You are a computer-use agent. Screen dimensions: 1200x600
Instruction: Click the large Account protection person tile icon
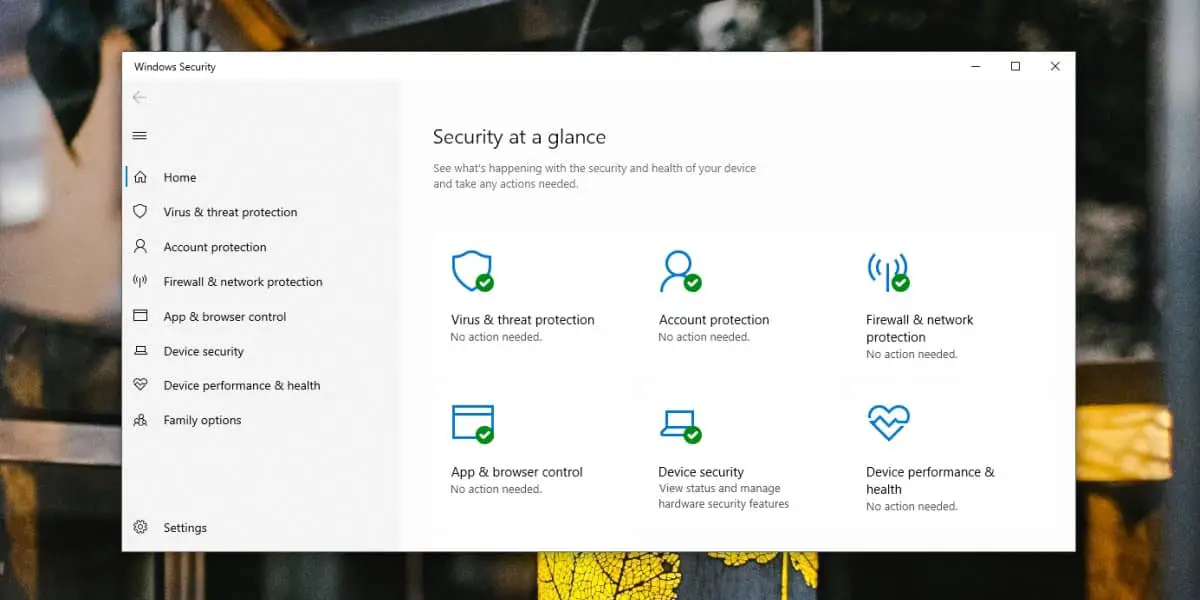coord(680,270)
